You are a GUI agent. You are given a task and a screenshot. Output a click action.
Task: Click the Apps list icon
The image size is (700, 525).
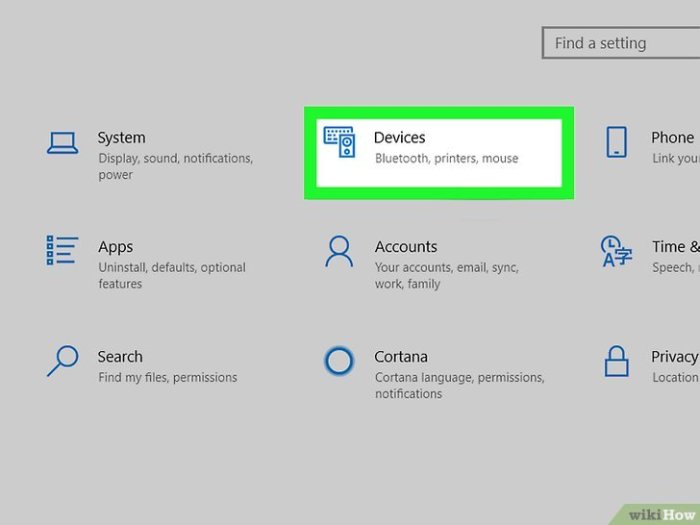point(62,250)
